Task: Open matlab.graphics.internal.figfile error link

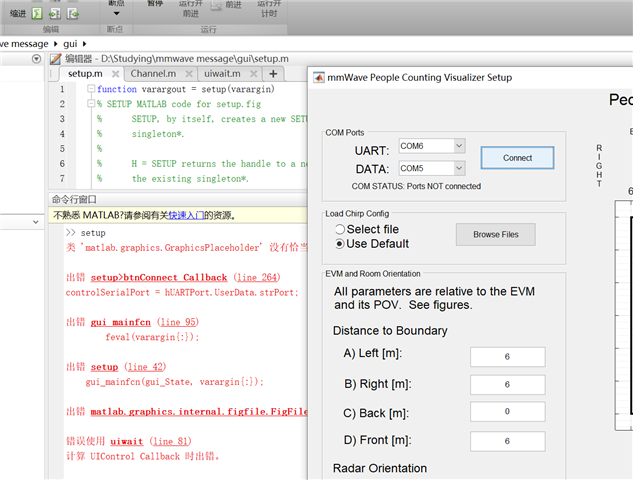Action: 199,411
